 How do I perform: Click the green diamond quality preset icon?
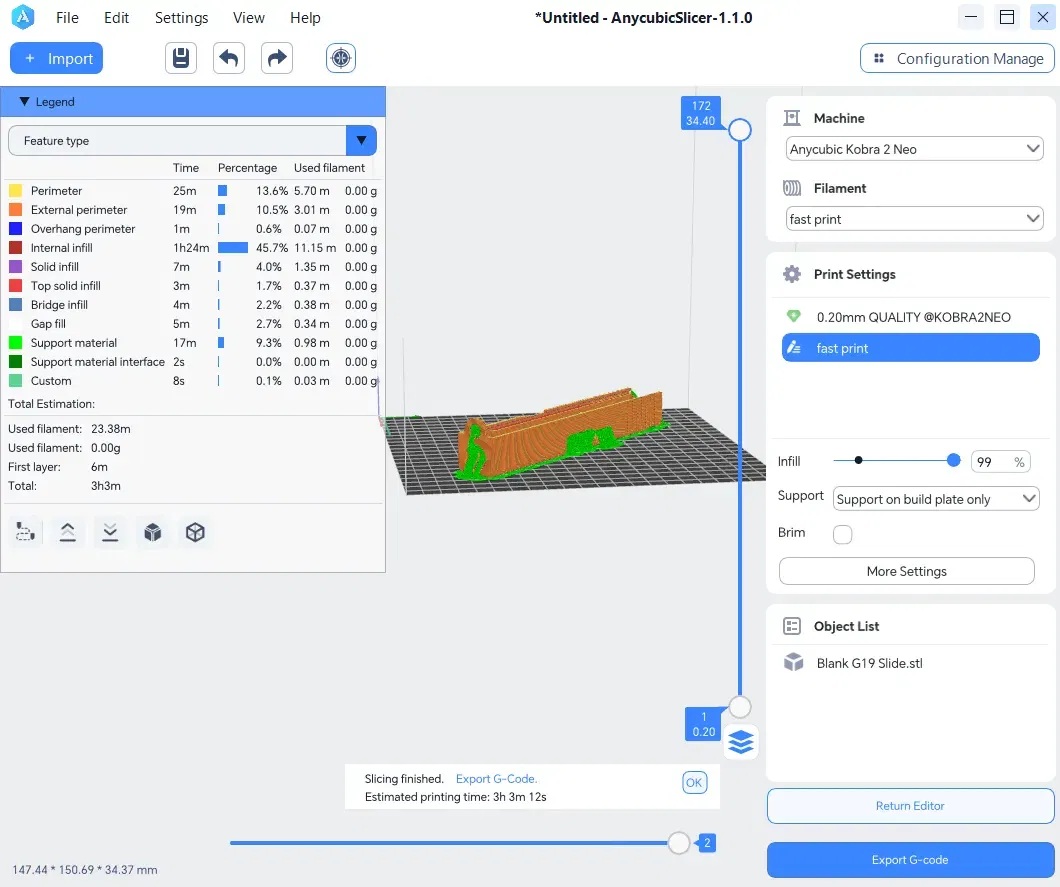click(x=794, y=316)
